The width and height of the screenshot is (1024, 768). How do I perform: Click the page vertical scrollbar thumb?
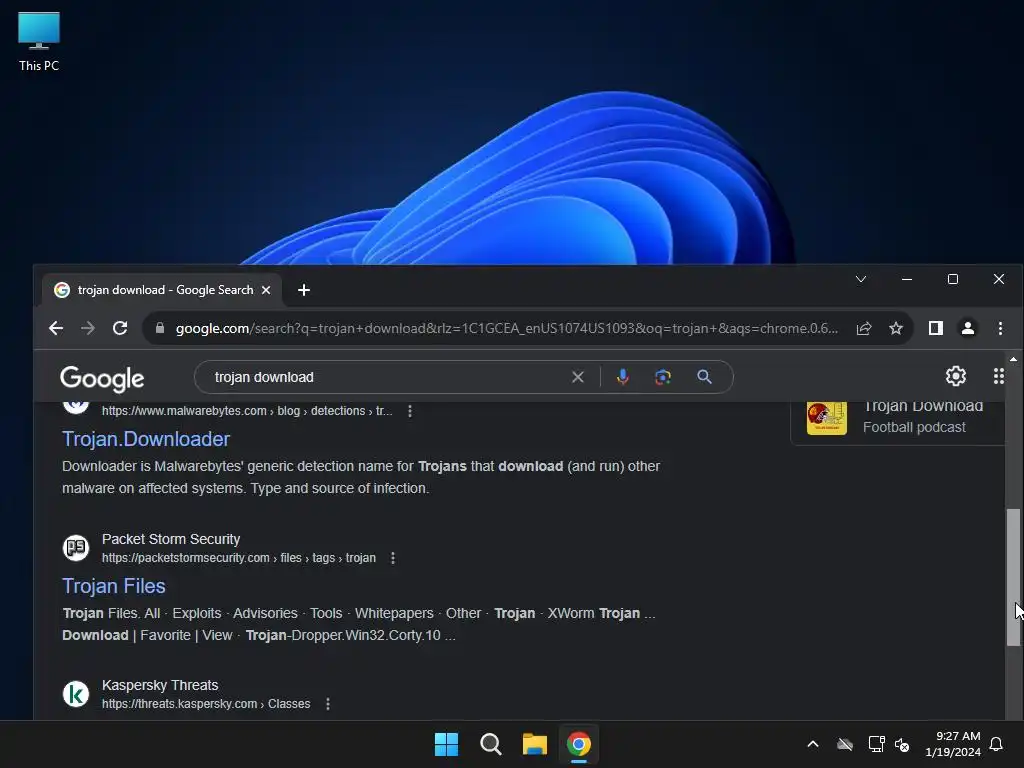tap(1013, 577)
